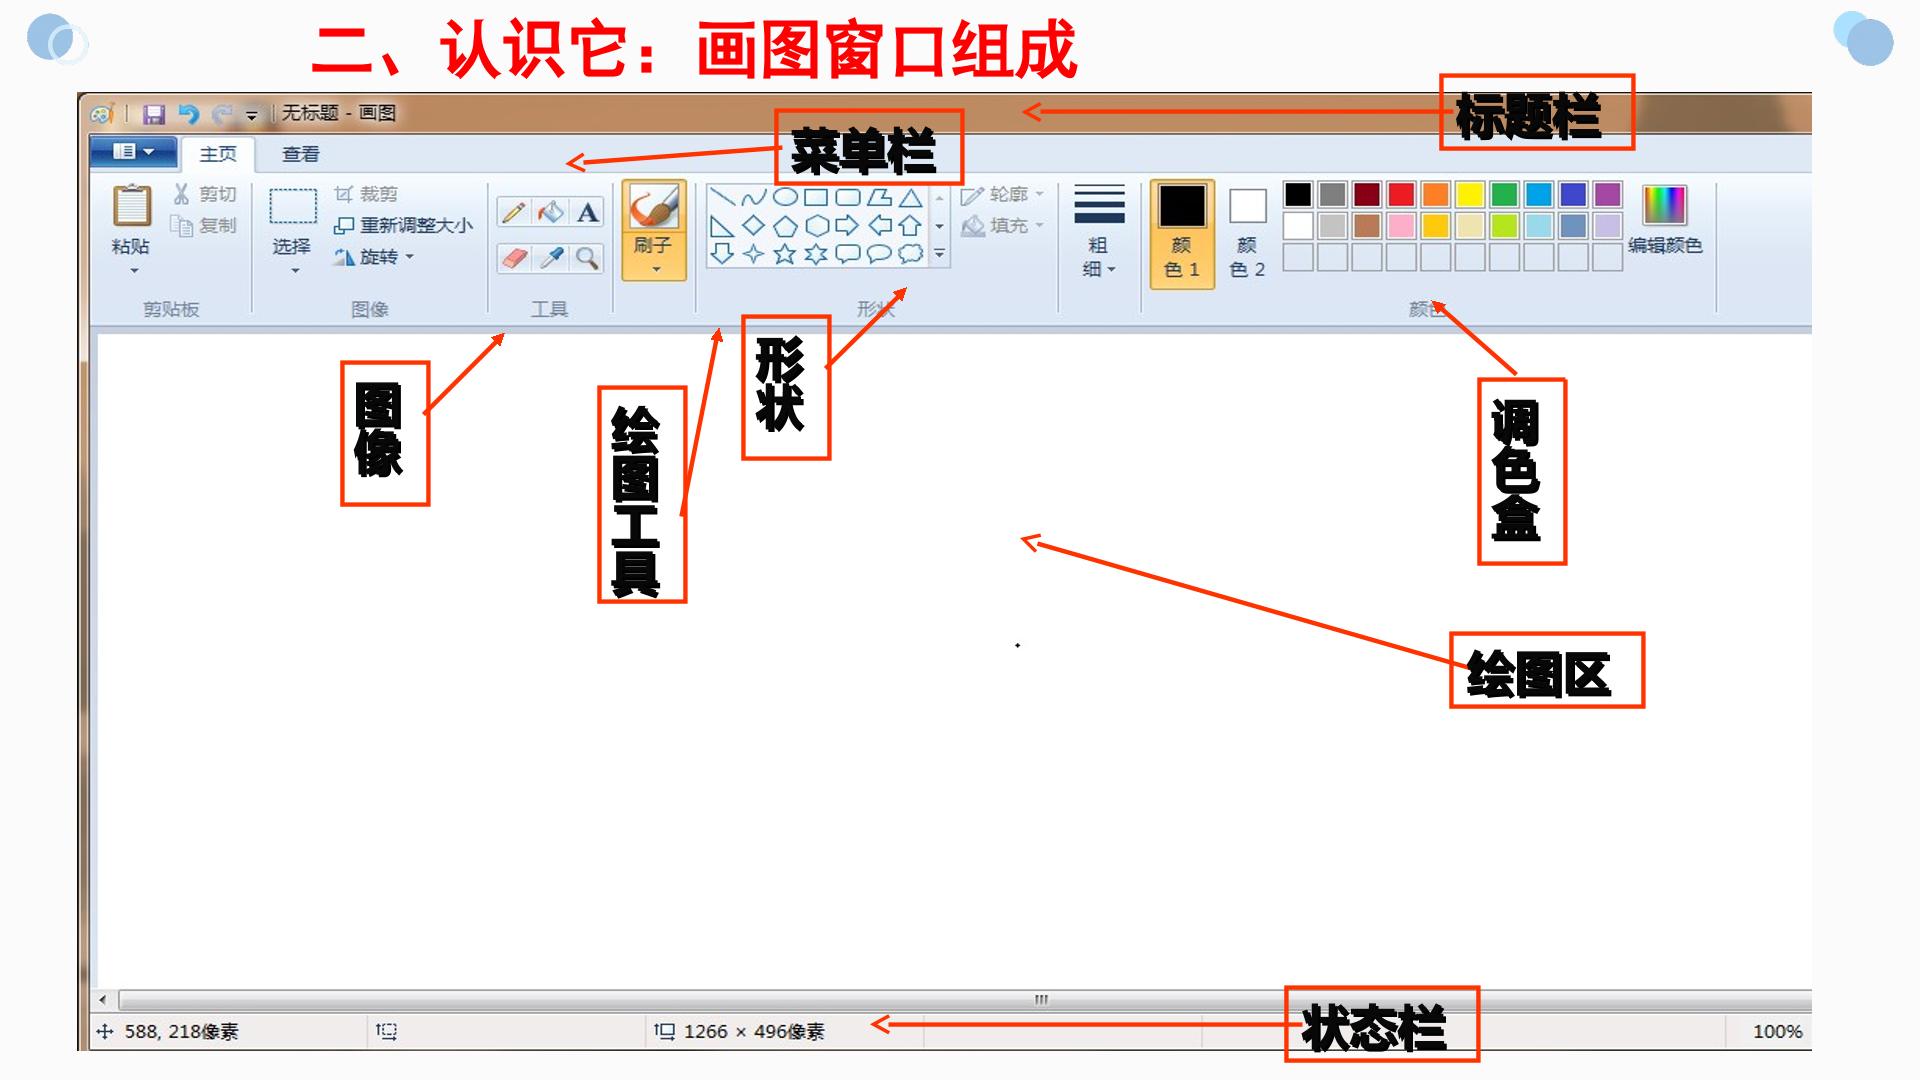Screen dimensions: 1920x1080
Task: Open the 粗细 line thickness dropdown
Action: click(x=1099, y=231)
